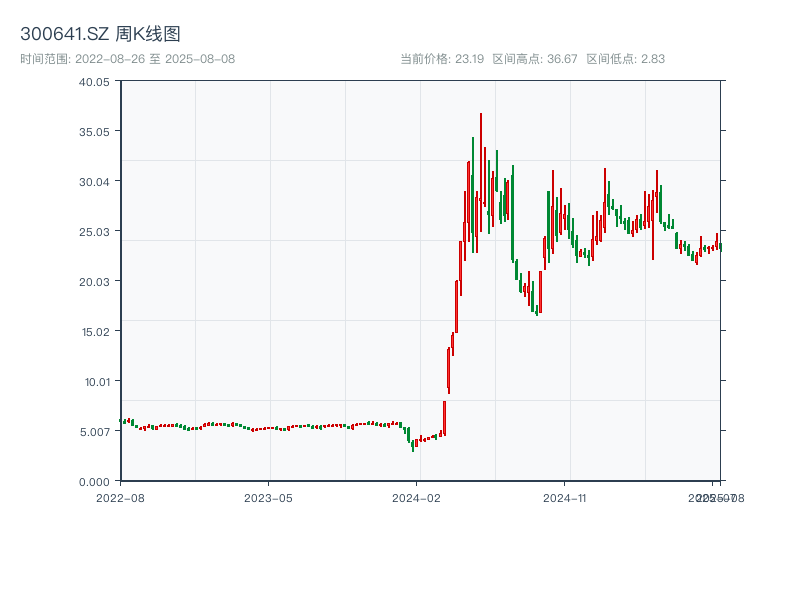Click the tallest red candlestick at the 36.67 peak
The image size is (800, 600).
point(481,172)
